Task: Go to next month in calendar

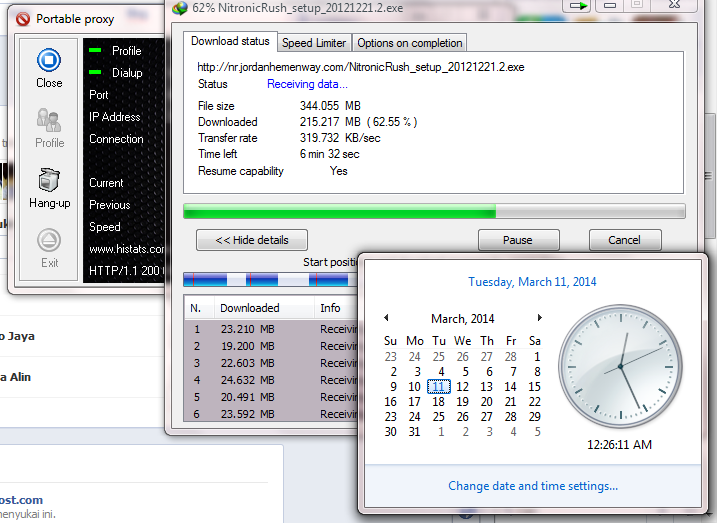Action: click(540, 318)
